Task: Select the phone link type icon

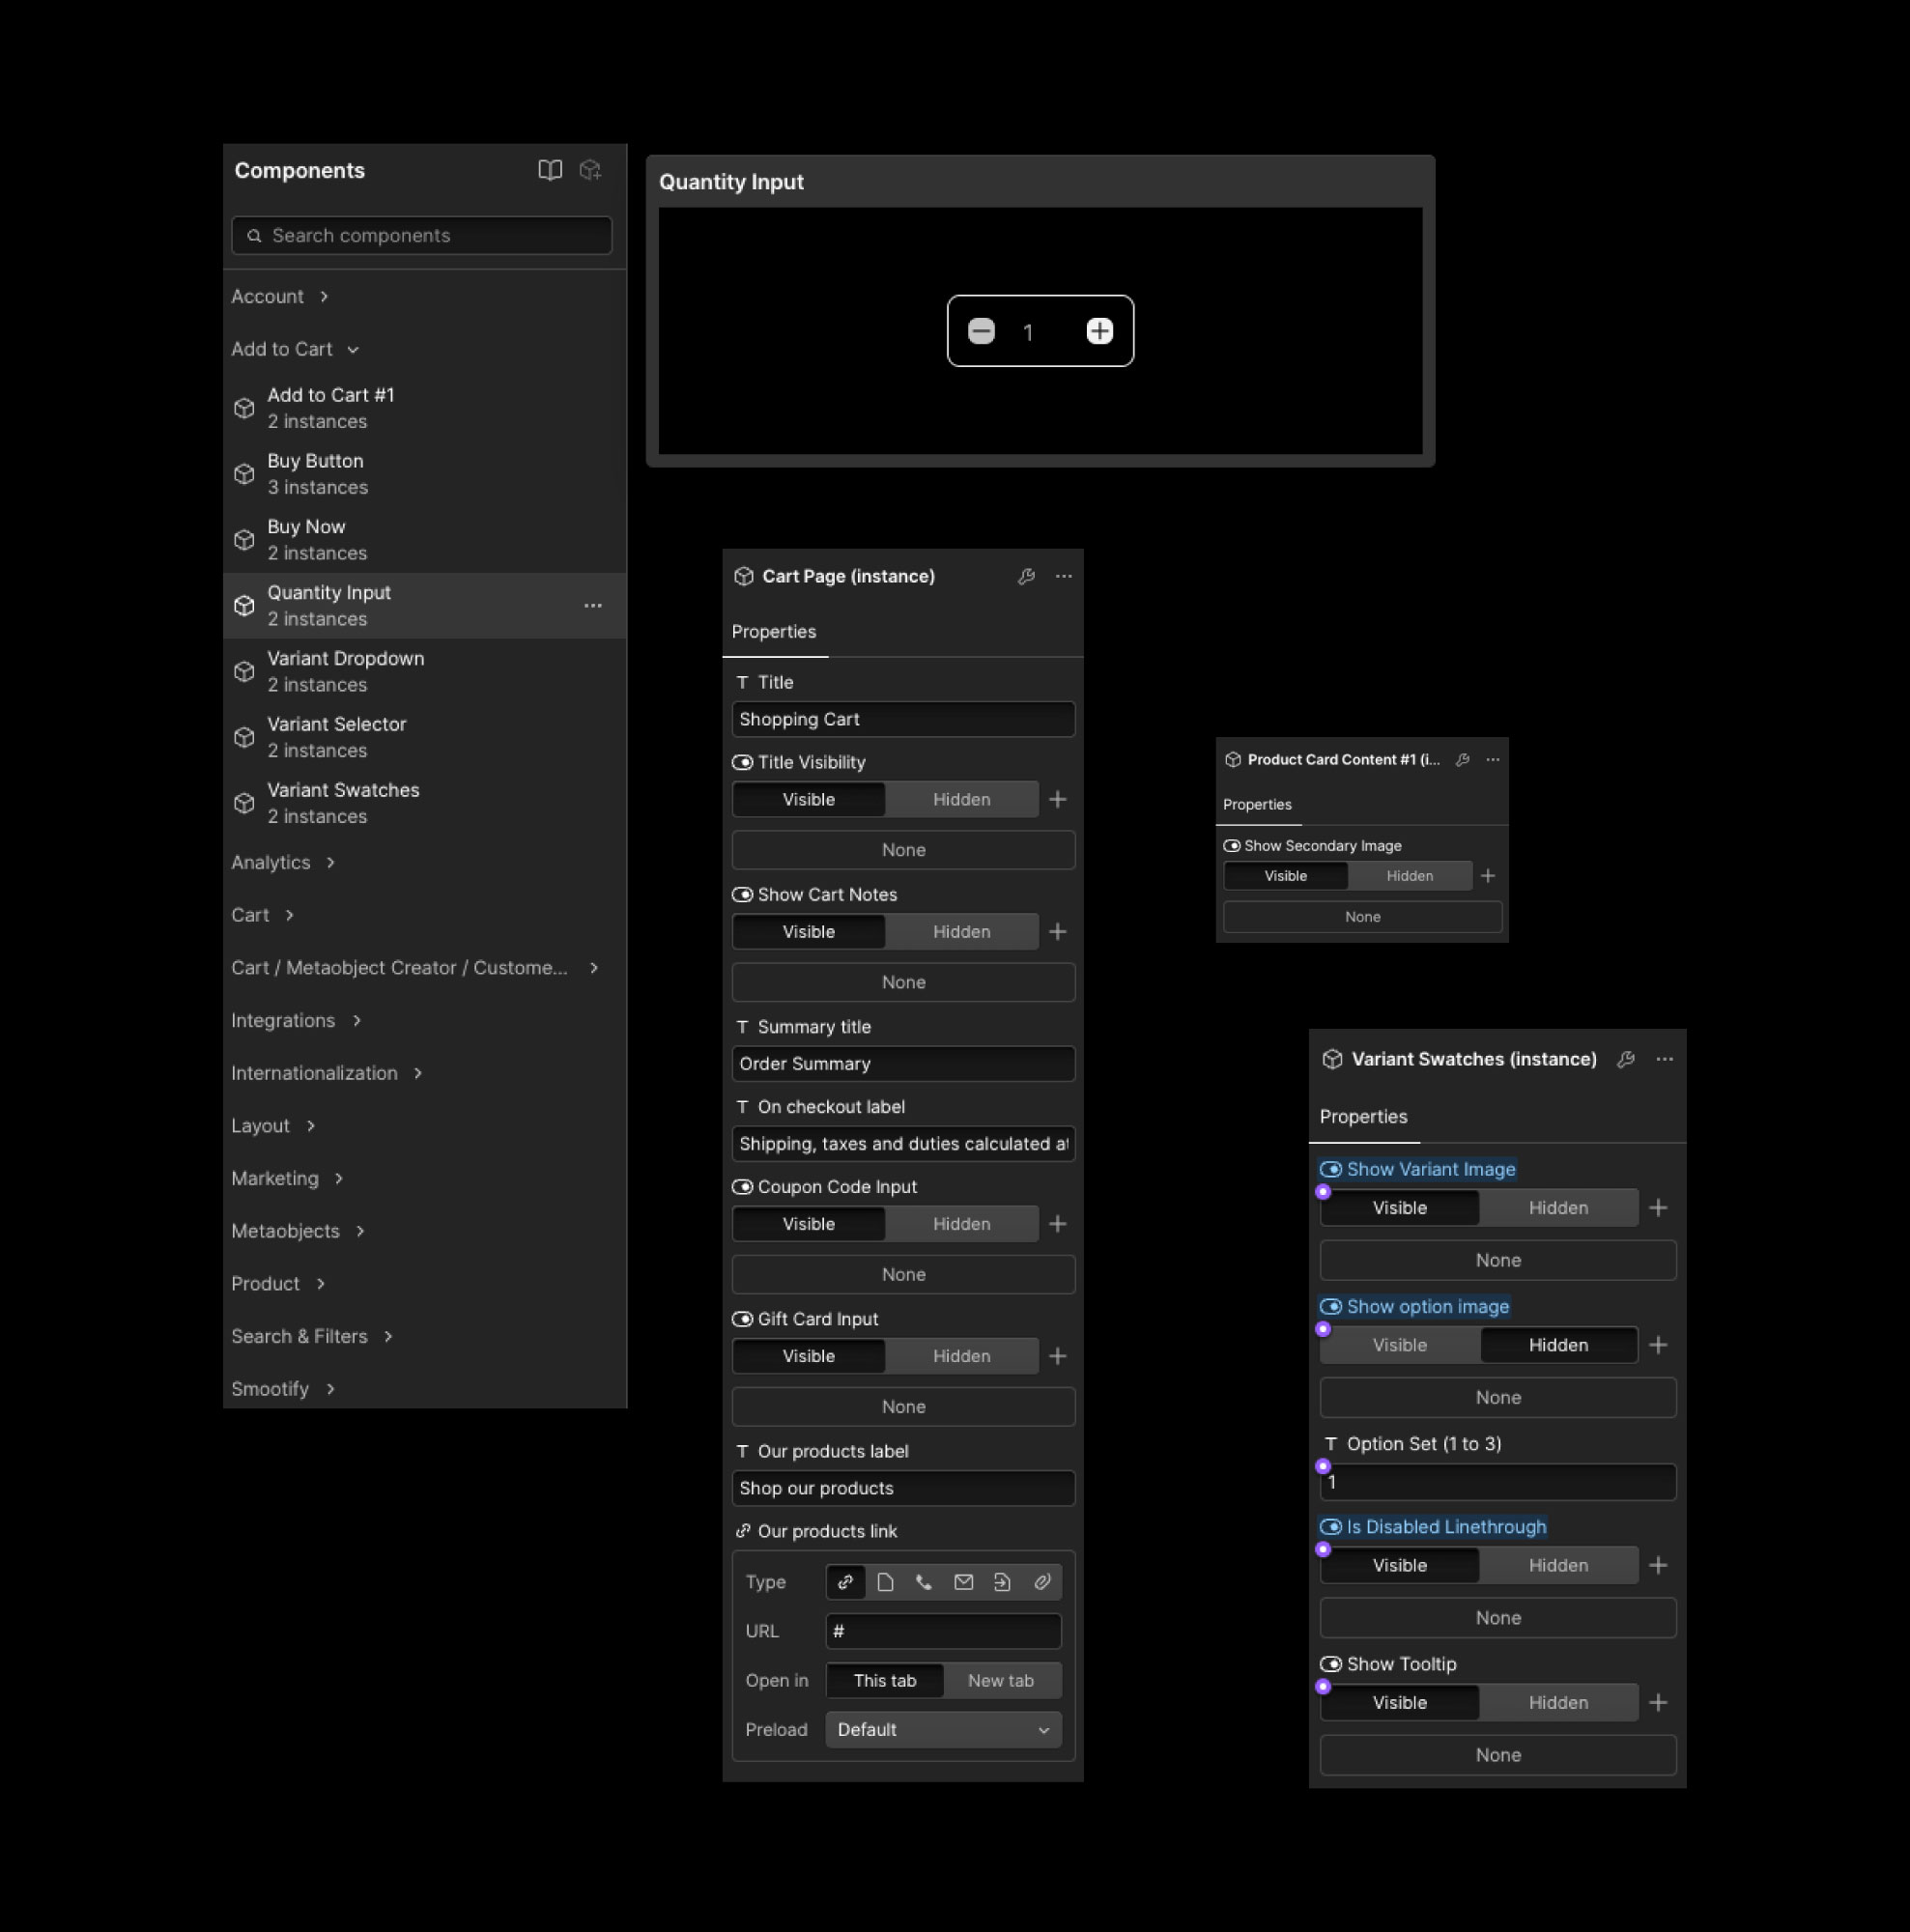Action: tap(924, 1582)
